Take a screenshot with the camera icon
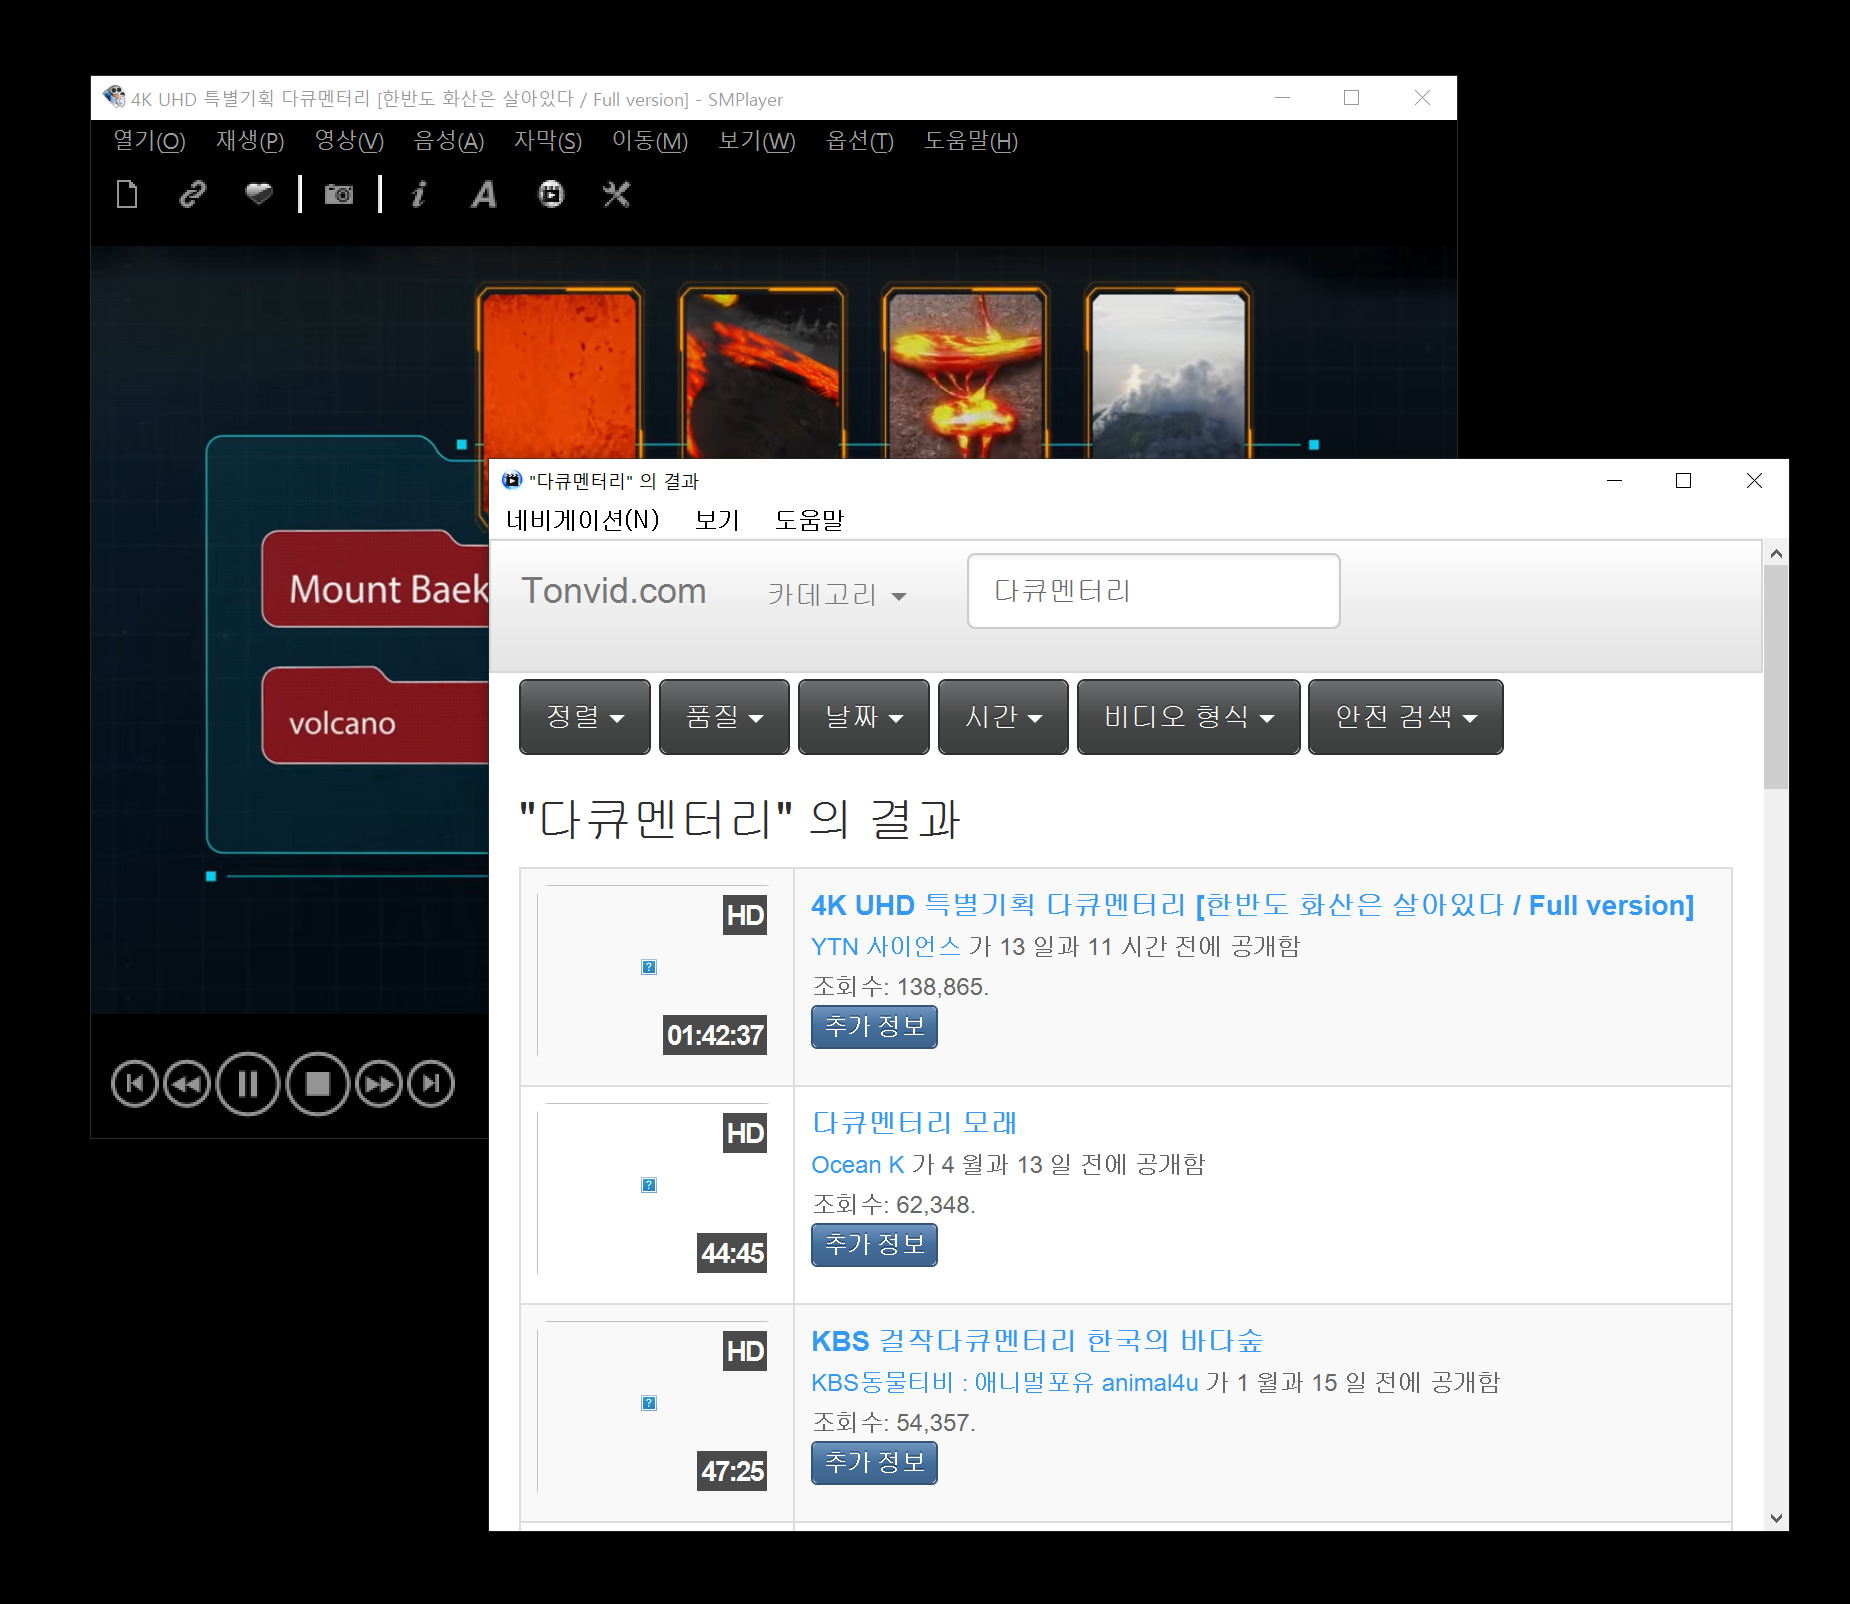1850x1604 pixels. coord(338,194)
